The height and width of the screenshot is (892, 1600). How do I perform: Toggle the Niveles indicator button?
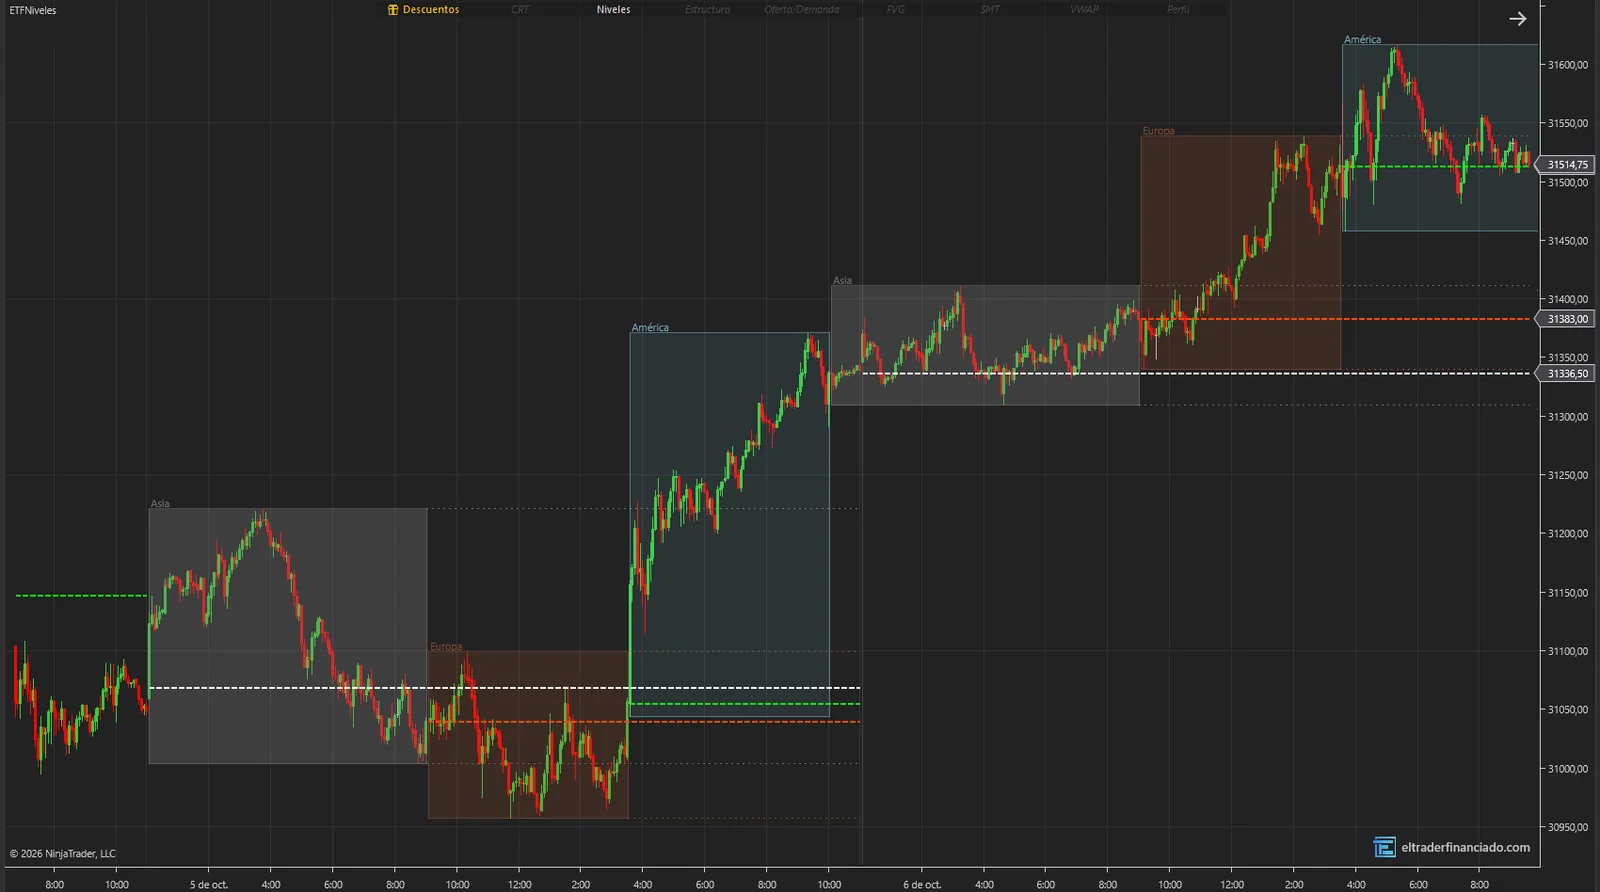pos(614,10)
